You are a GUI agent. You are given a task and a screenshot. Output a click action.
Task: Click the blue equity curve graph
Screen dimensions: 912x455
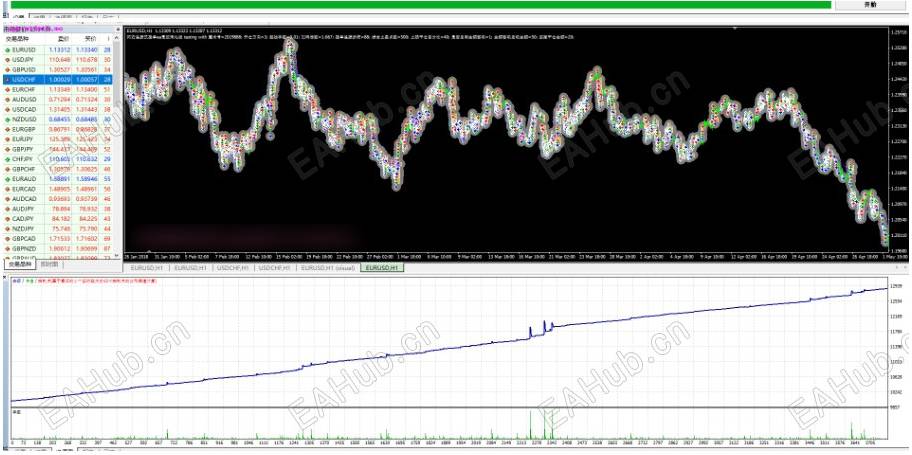(449, 342)
